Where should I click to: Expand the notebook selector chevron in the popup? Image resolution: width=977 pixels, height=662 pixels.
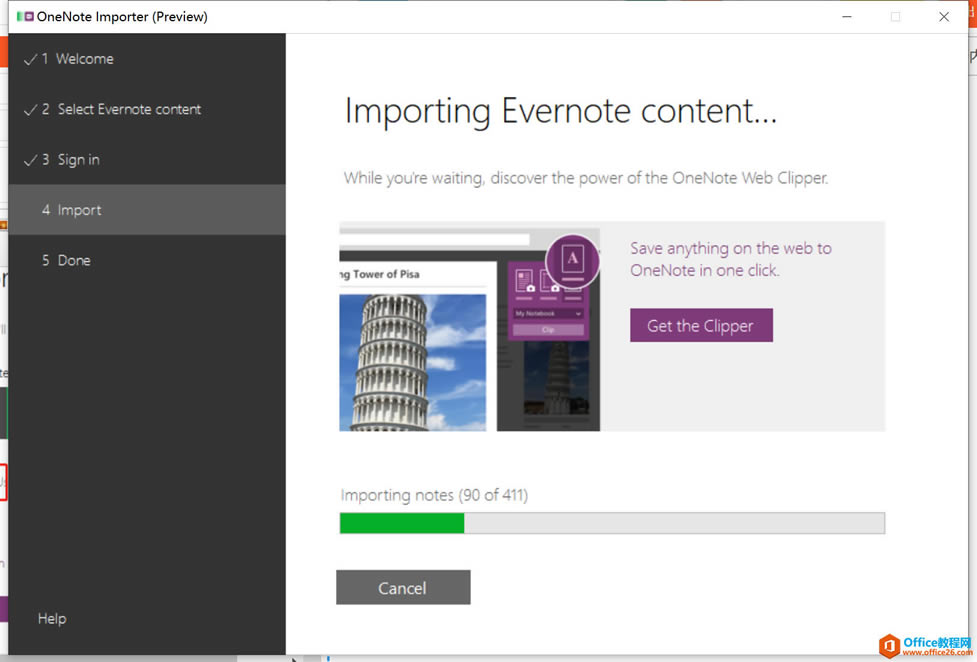click(578, 313)
